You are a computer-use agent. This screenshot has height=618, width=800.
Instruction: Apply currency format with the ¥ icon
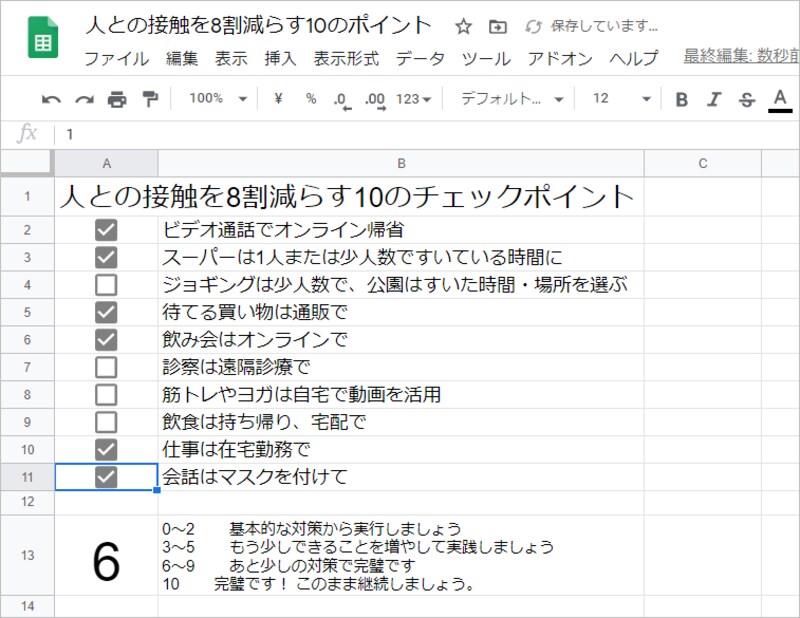277,100
